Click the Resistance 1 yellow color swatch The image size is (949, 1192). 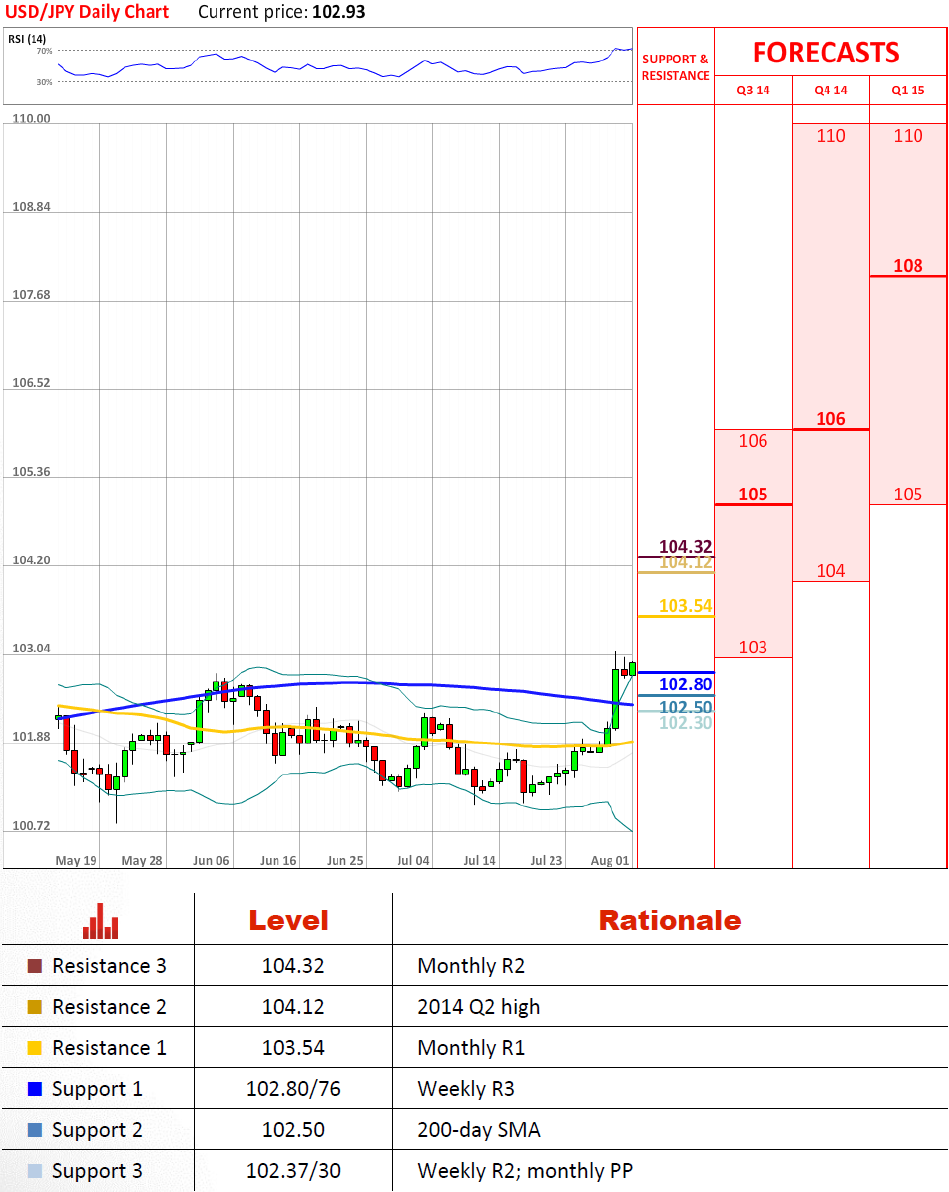pos(34,1048)
